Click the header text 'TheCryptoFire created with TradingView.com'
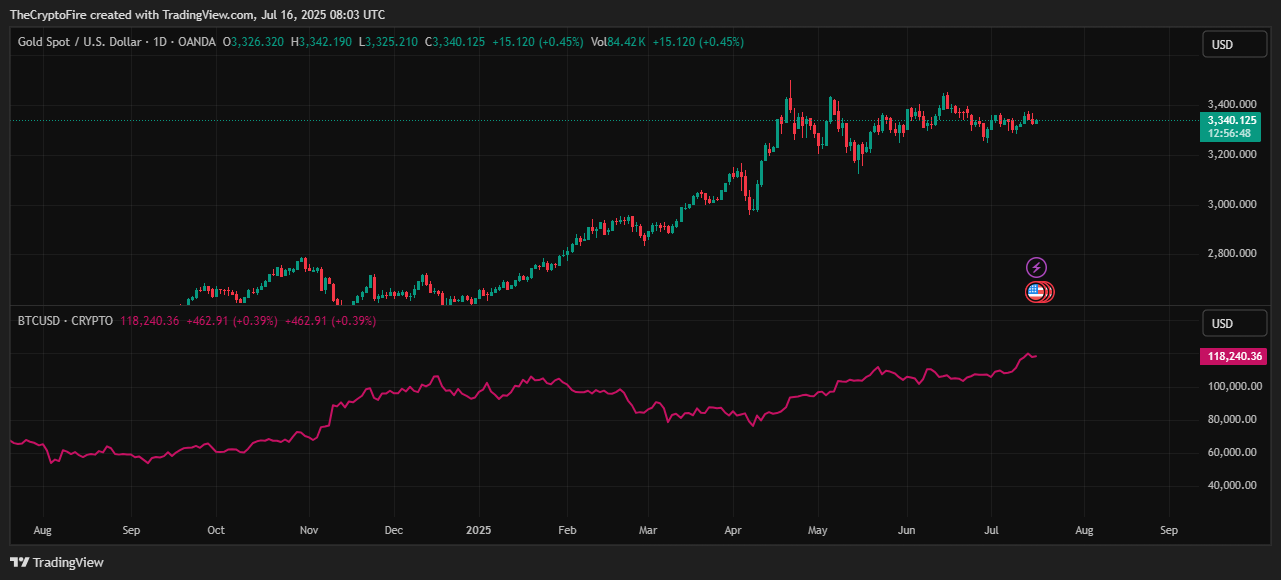Screen dimensions: 1281x580 pyautogui.click(x=132, y=15)
